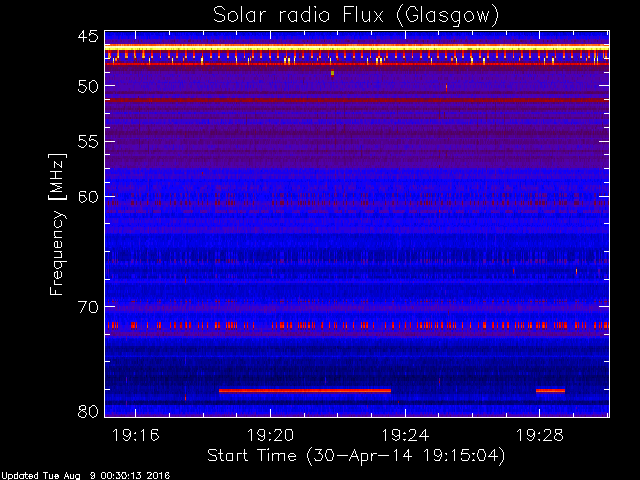The width and height of the screenshot is (640, 480).
Task: Select the '45' frequency axis label
Action: point(88,36)
